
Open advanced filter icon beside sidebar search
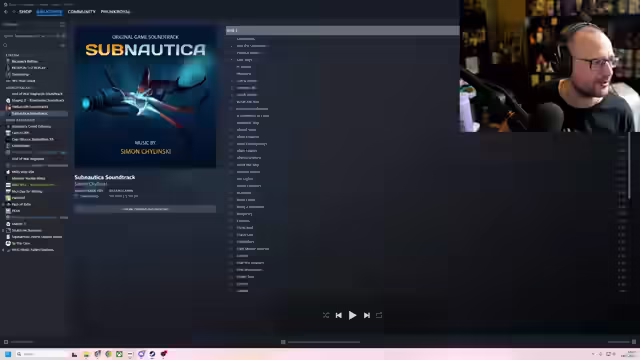pyautogui.click(x=62, y=45)
